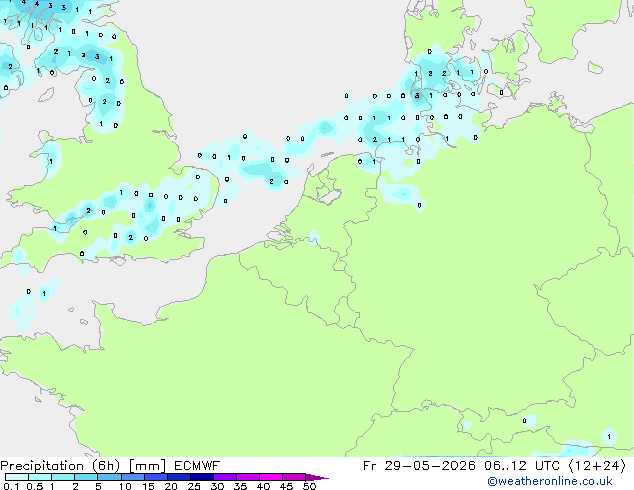Click the "50" legend scale label

point(310,486)
